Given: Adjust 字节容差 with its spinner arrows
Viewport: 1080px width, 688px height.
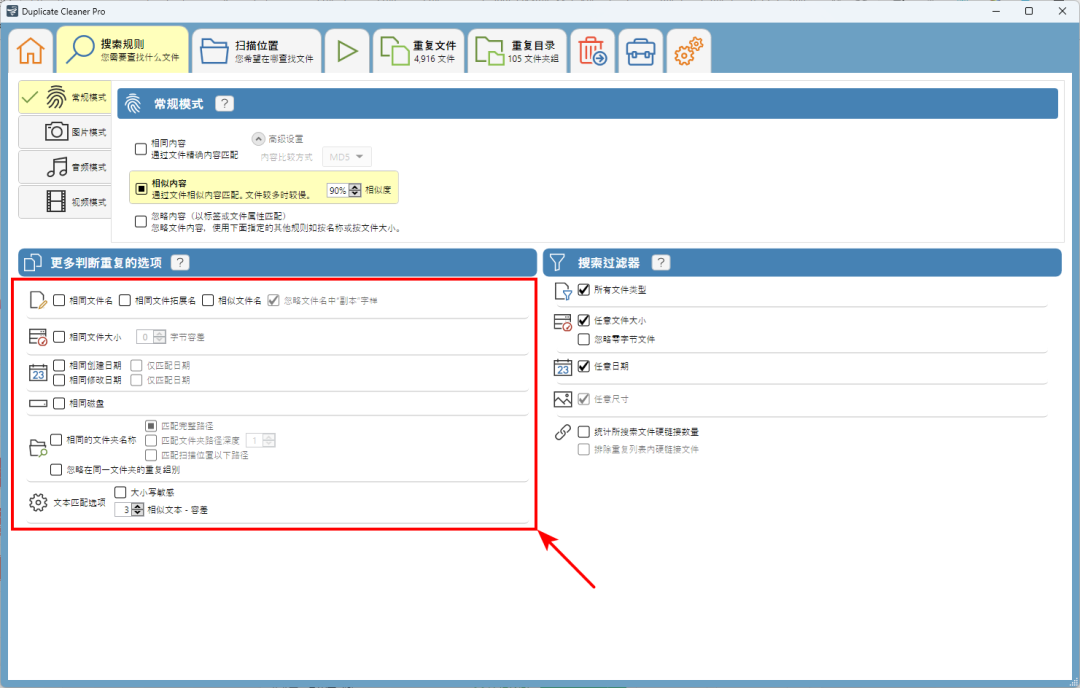Looking at the screenshot, I should pyautogui.click(x=160, y=337).
